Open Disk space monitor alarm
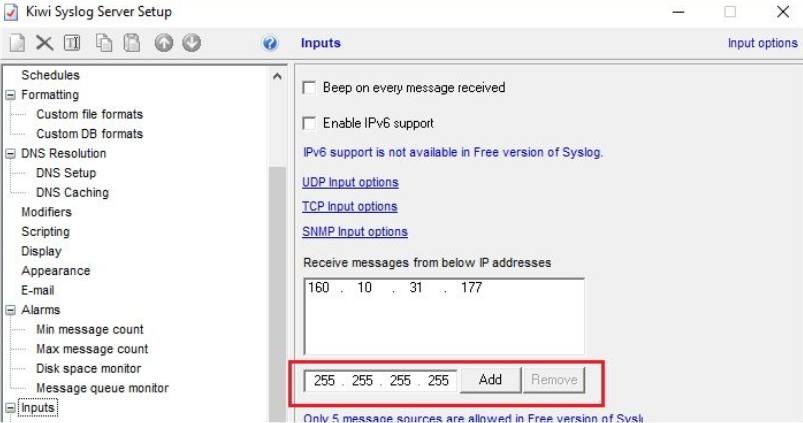Screen dimensions: 803x423 tap(88, 368)
